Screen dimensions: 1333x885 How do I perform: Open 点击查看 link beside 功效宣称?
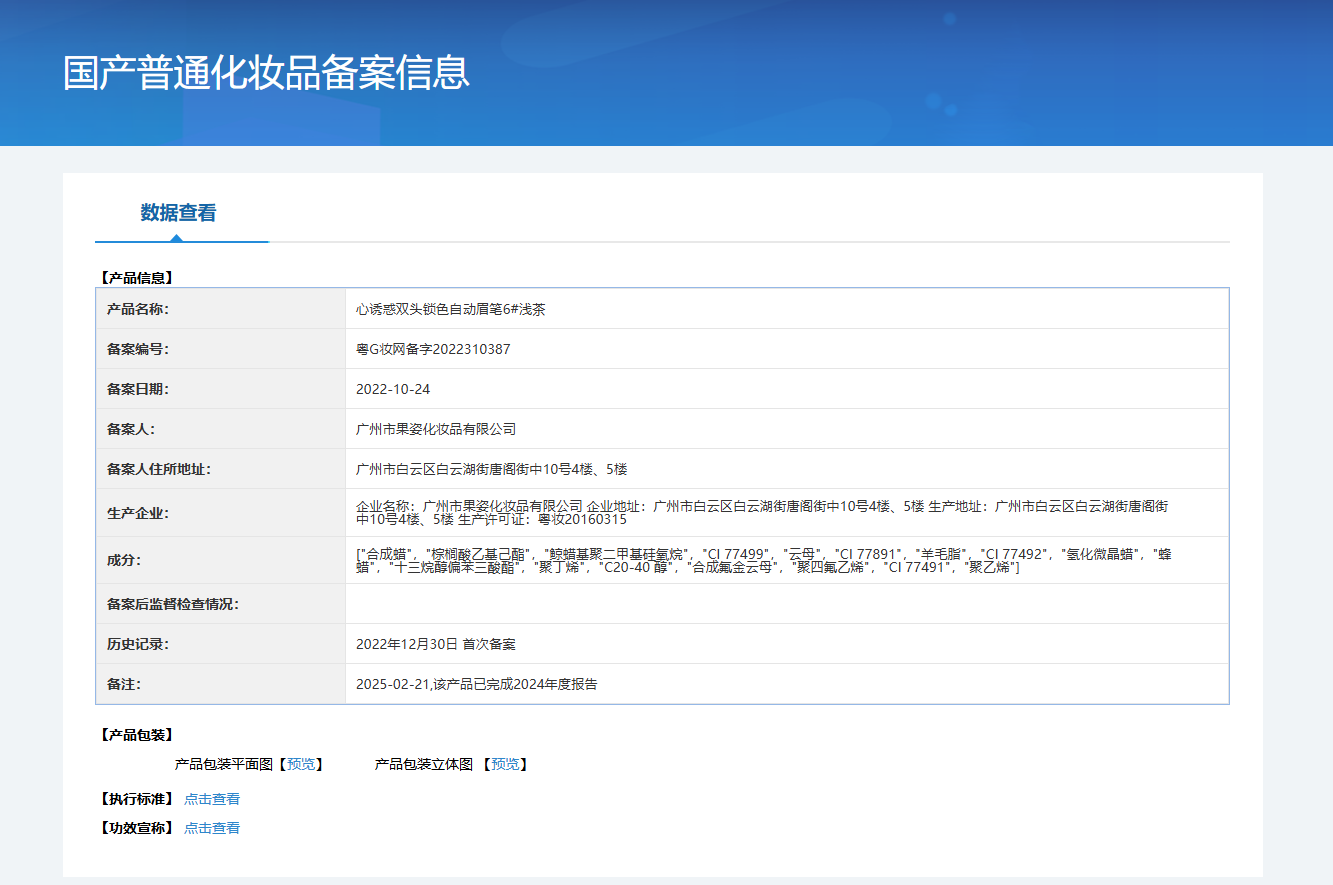(212, 828)
